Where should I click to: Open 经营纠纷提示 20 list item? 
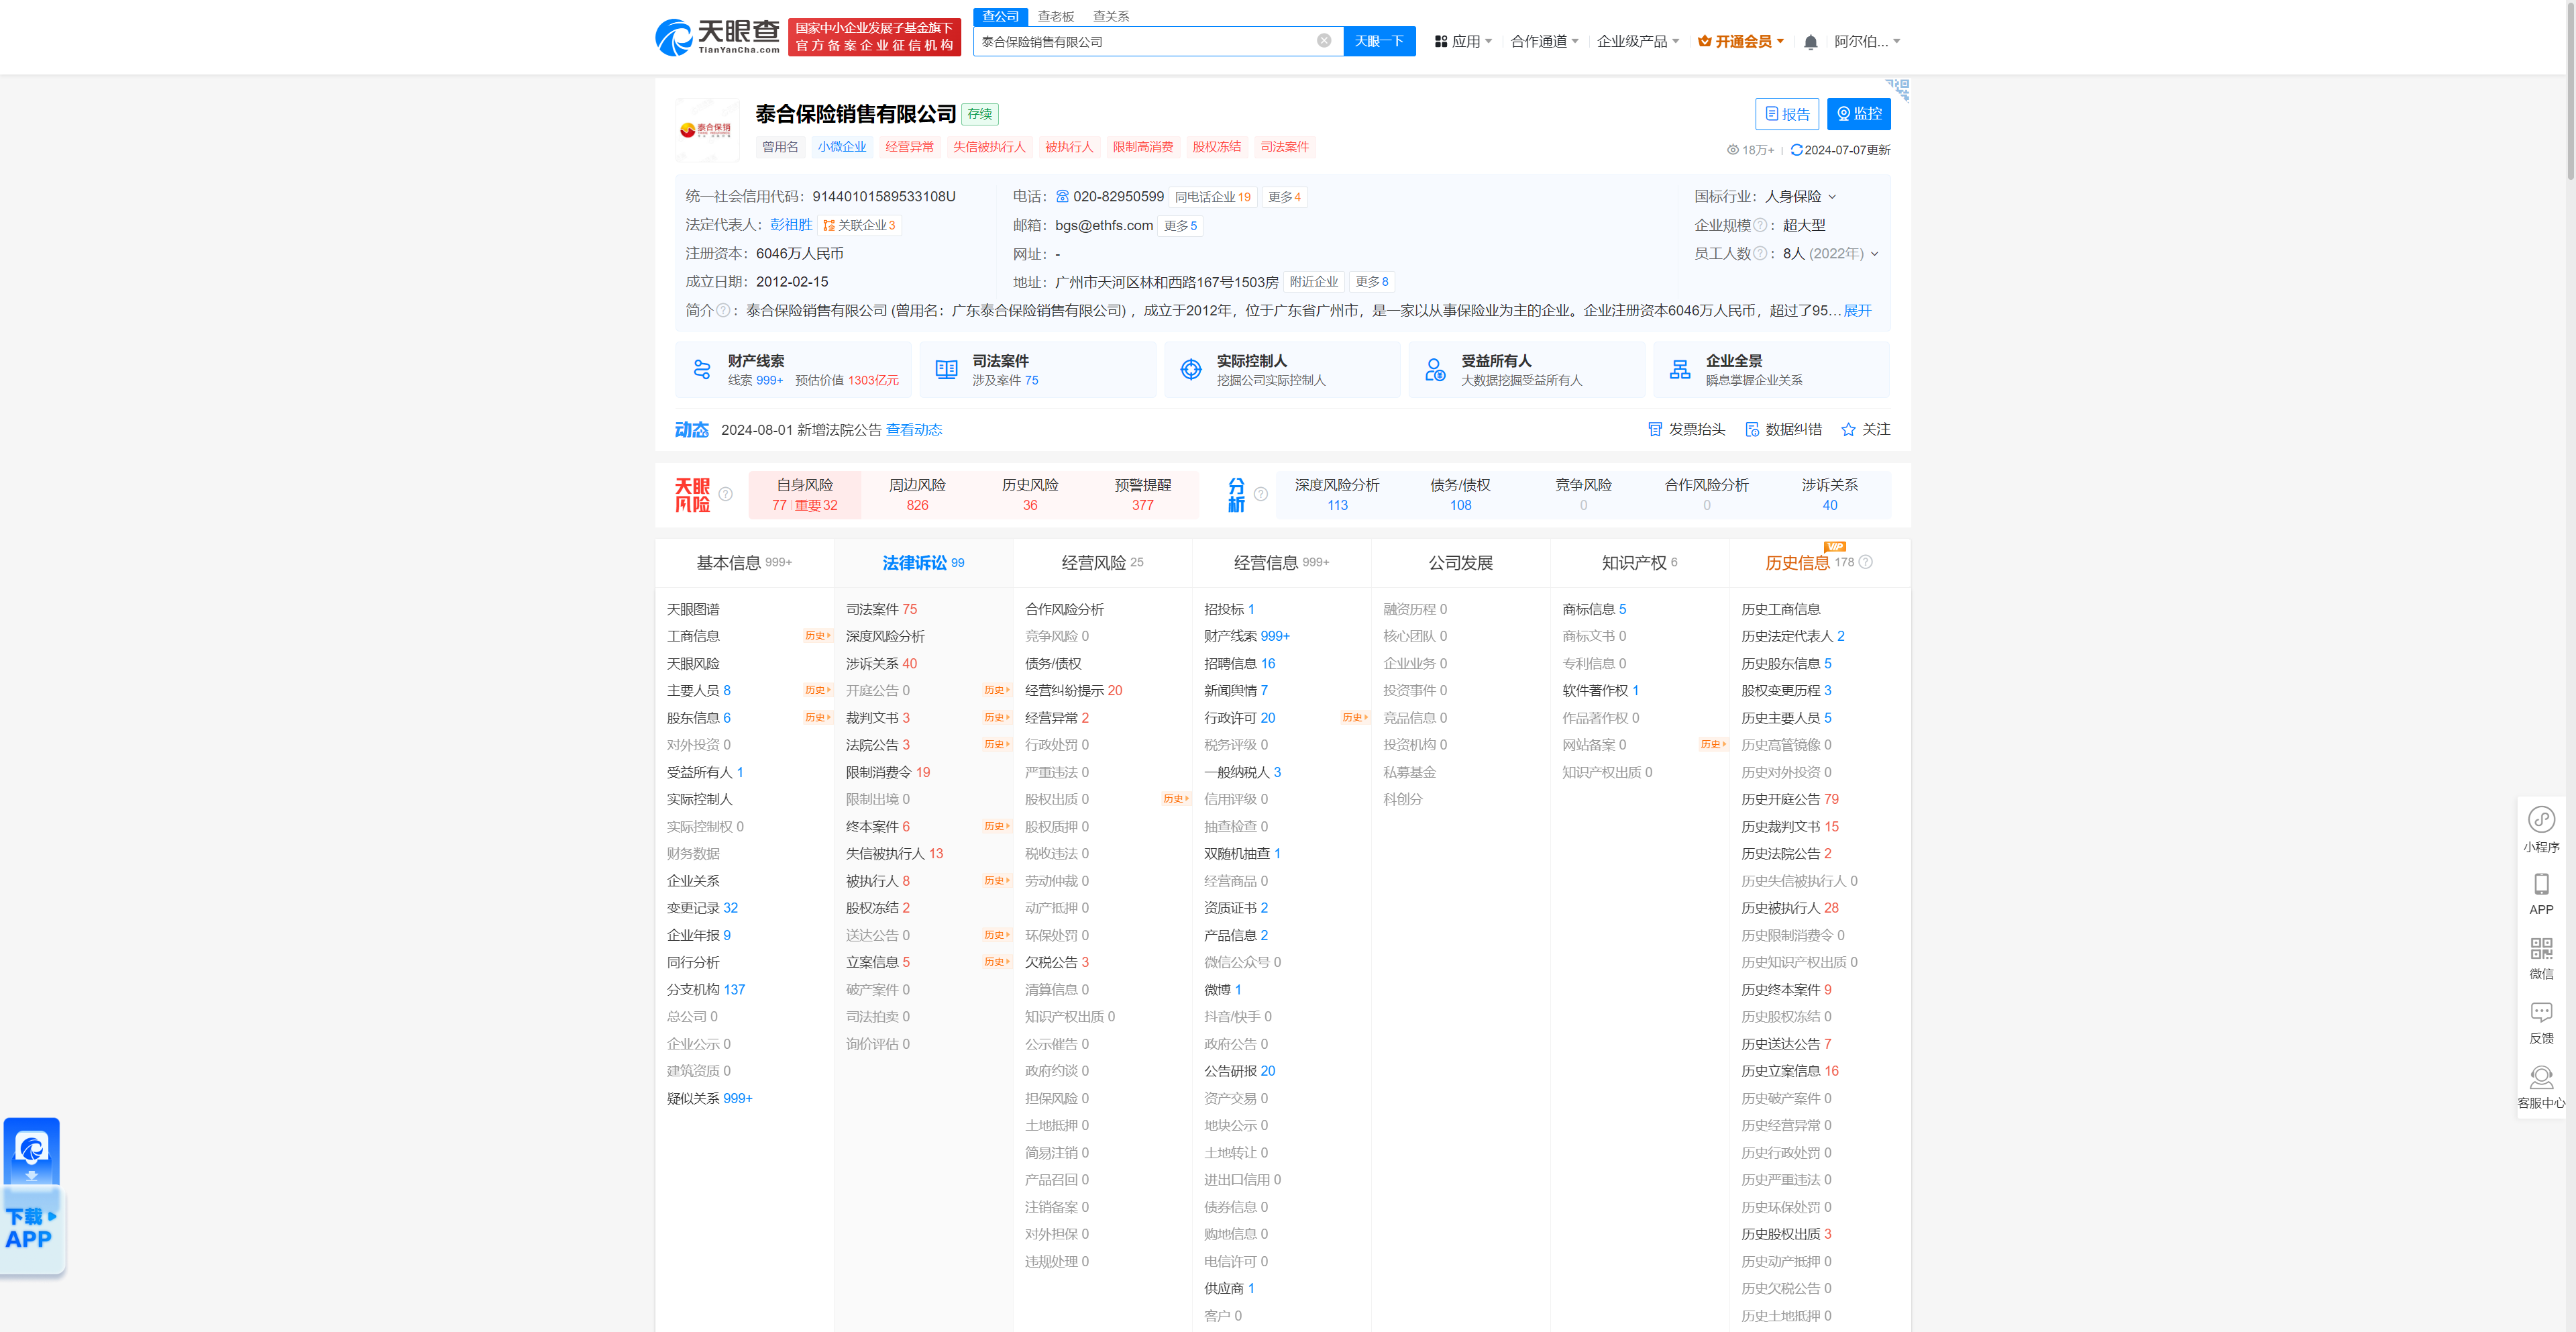click(1073, 691)
